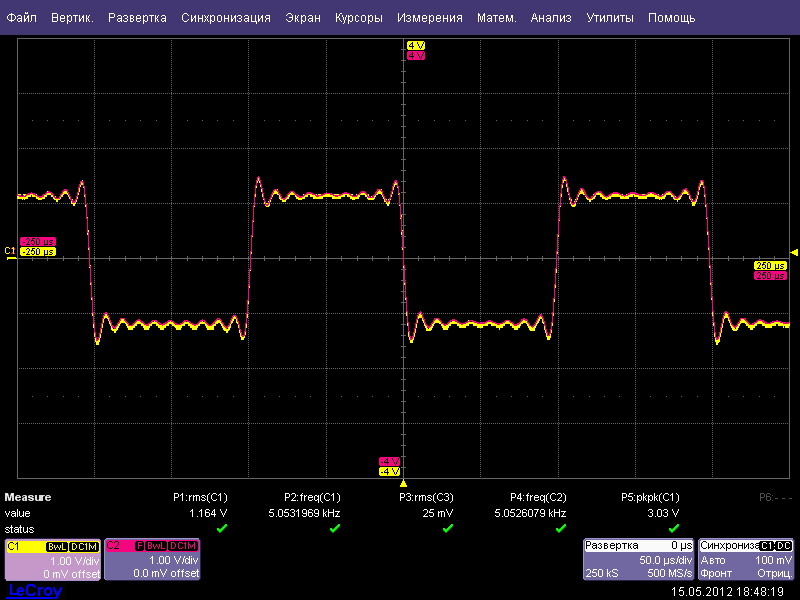Open the Файл menu
Image resolution: width=800 pixels, height=600 pixels.
22,18
